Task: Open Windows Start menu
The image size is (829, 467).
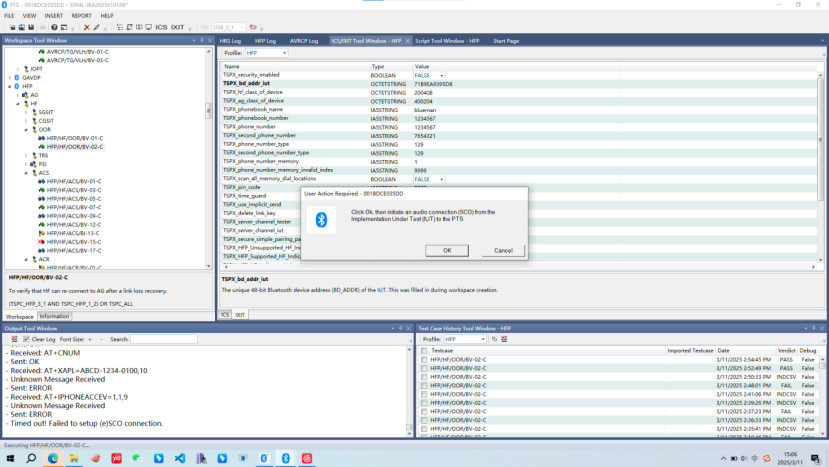Action: tap(10, 458)
